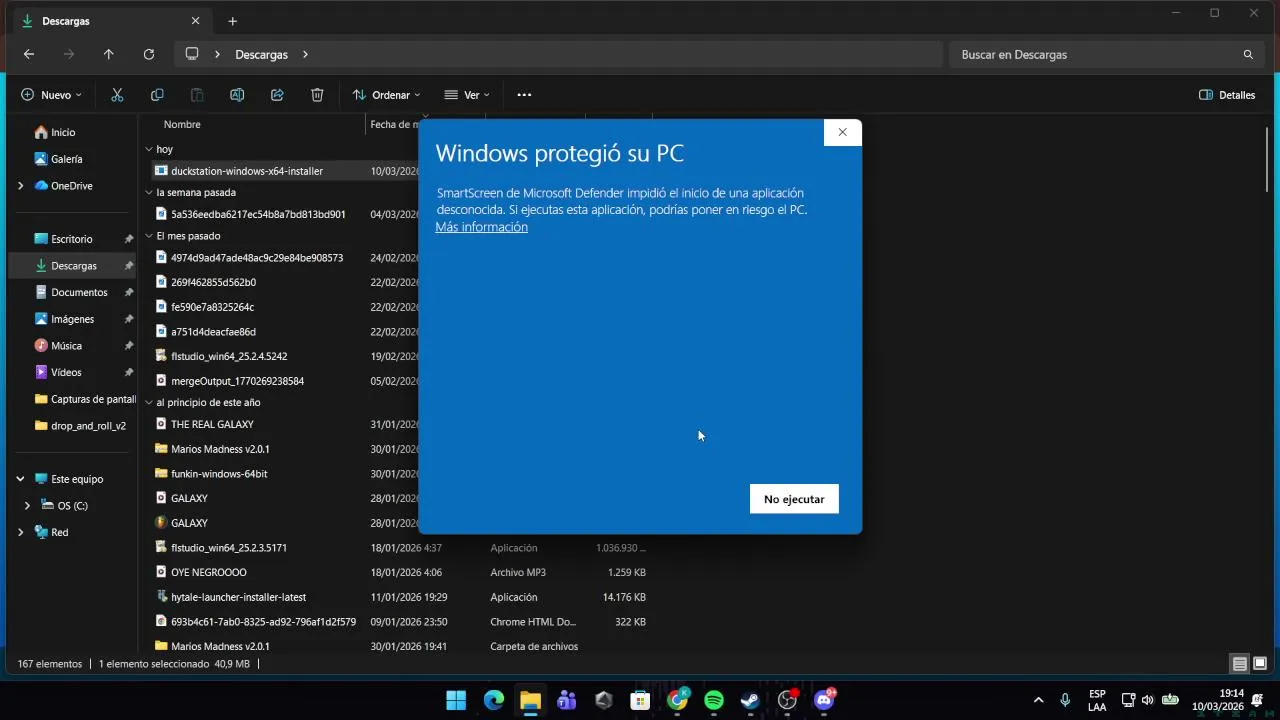
Task: Open a new Explorer tab
Action: [x=232, y=21]
